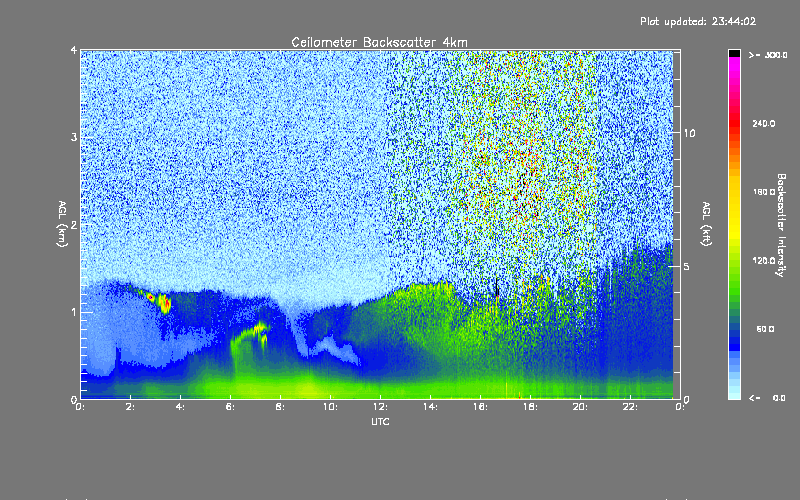Click the '6:' hour label on time axis
The width and height of the screenshot is (800, 500).
tap(231, 407)
